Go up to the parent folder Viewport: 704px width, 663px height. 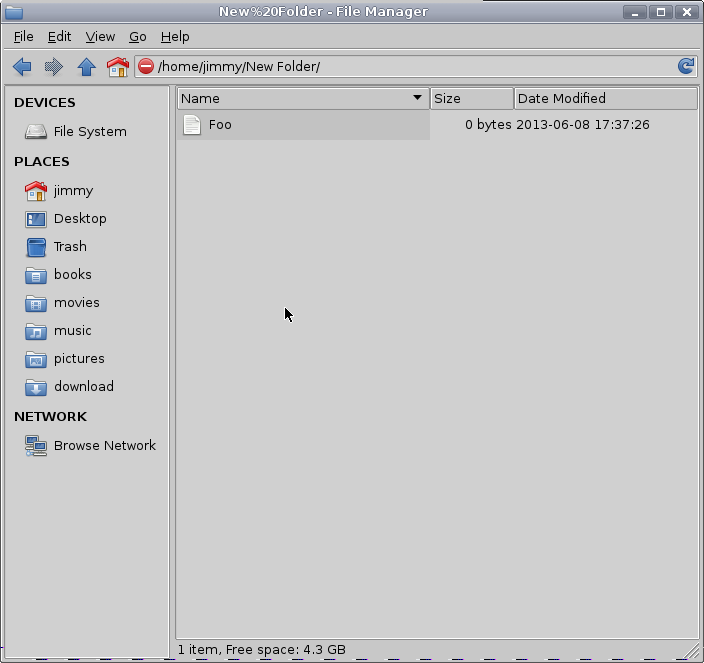point(86,67)
